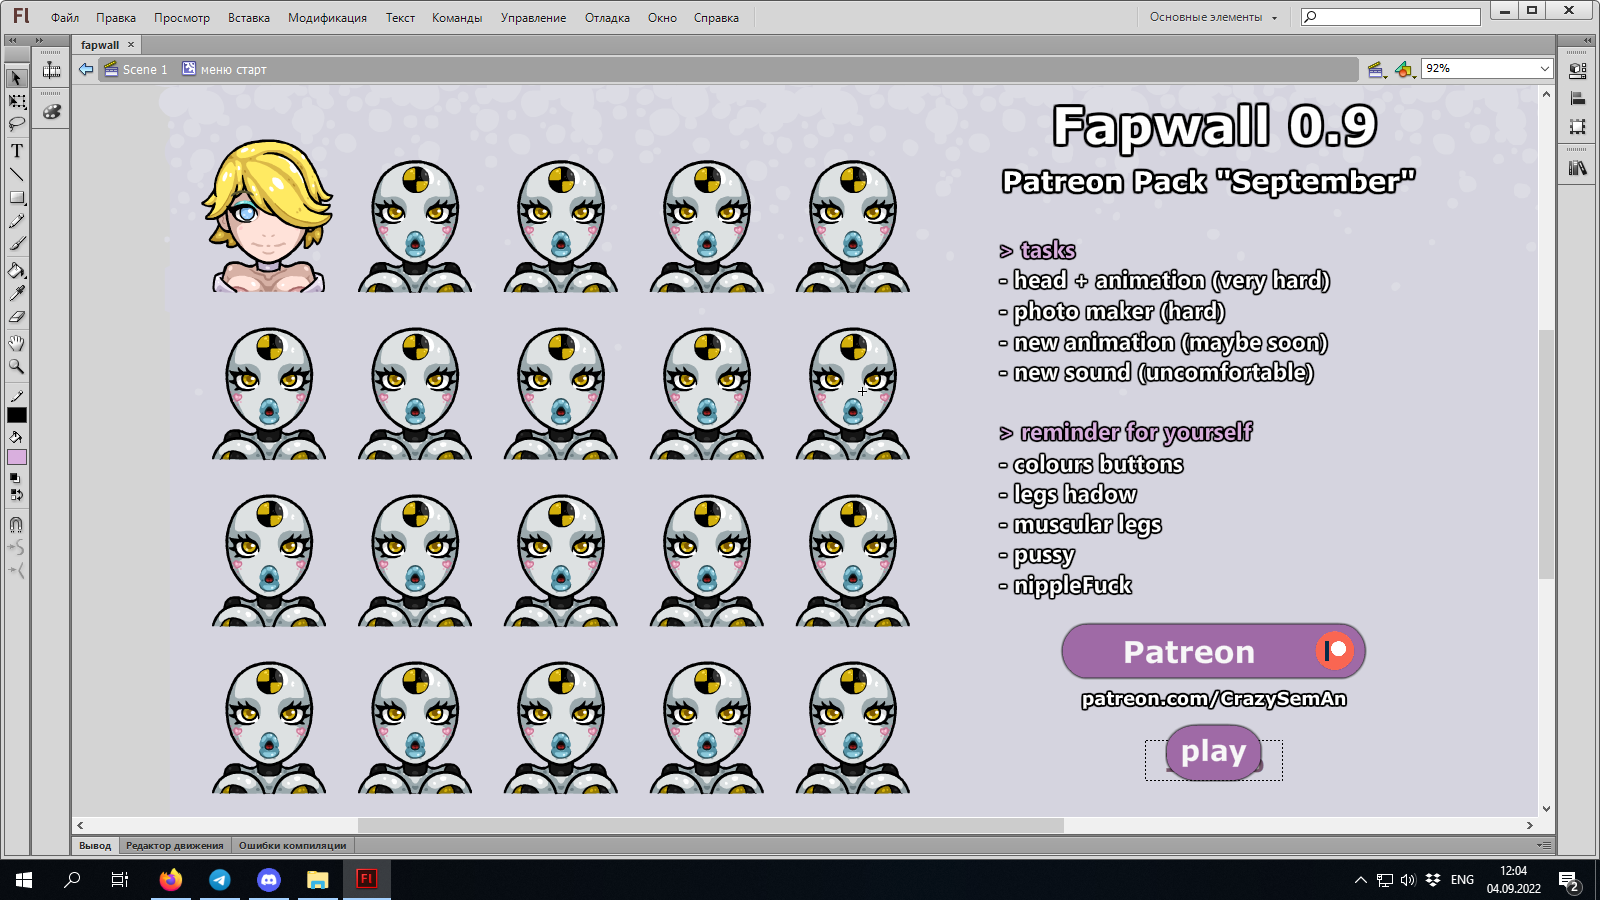This screenshot has height=900, width=1600.
Task: Open the Align panel icon
Action: (x=1578, y=99)
